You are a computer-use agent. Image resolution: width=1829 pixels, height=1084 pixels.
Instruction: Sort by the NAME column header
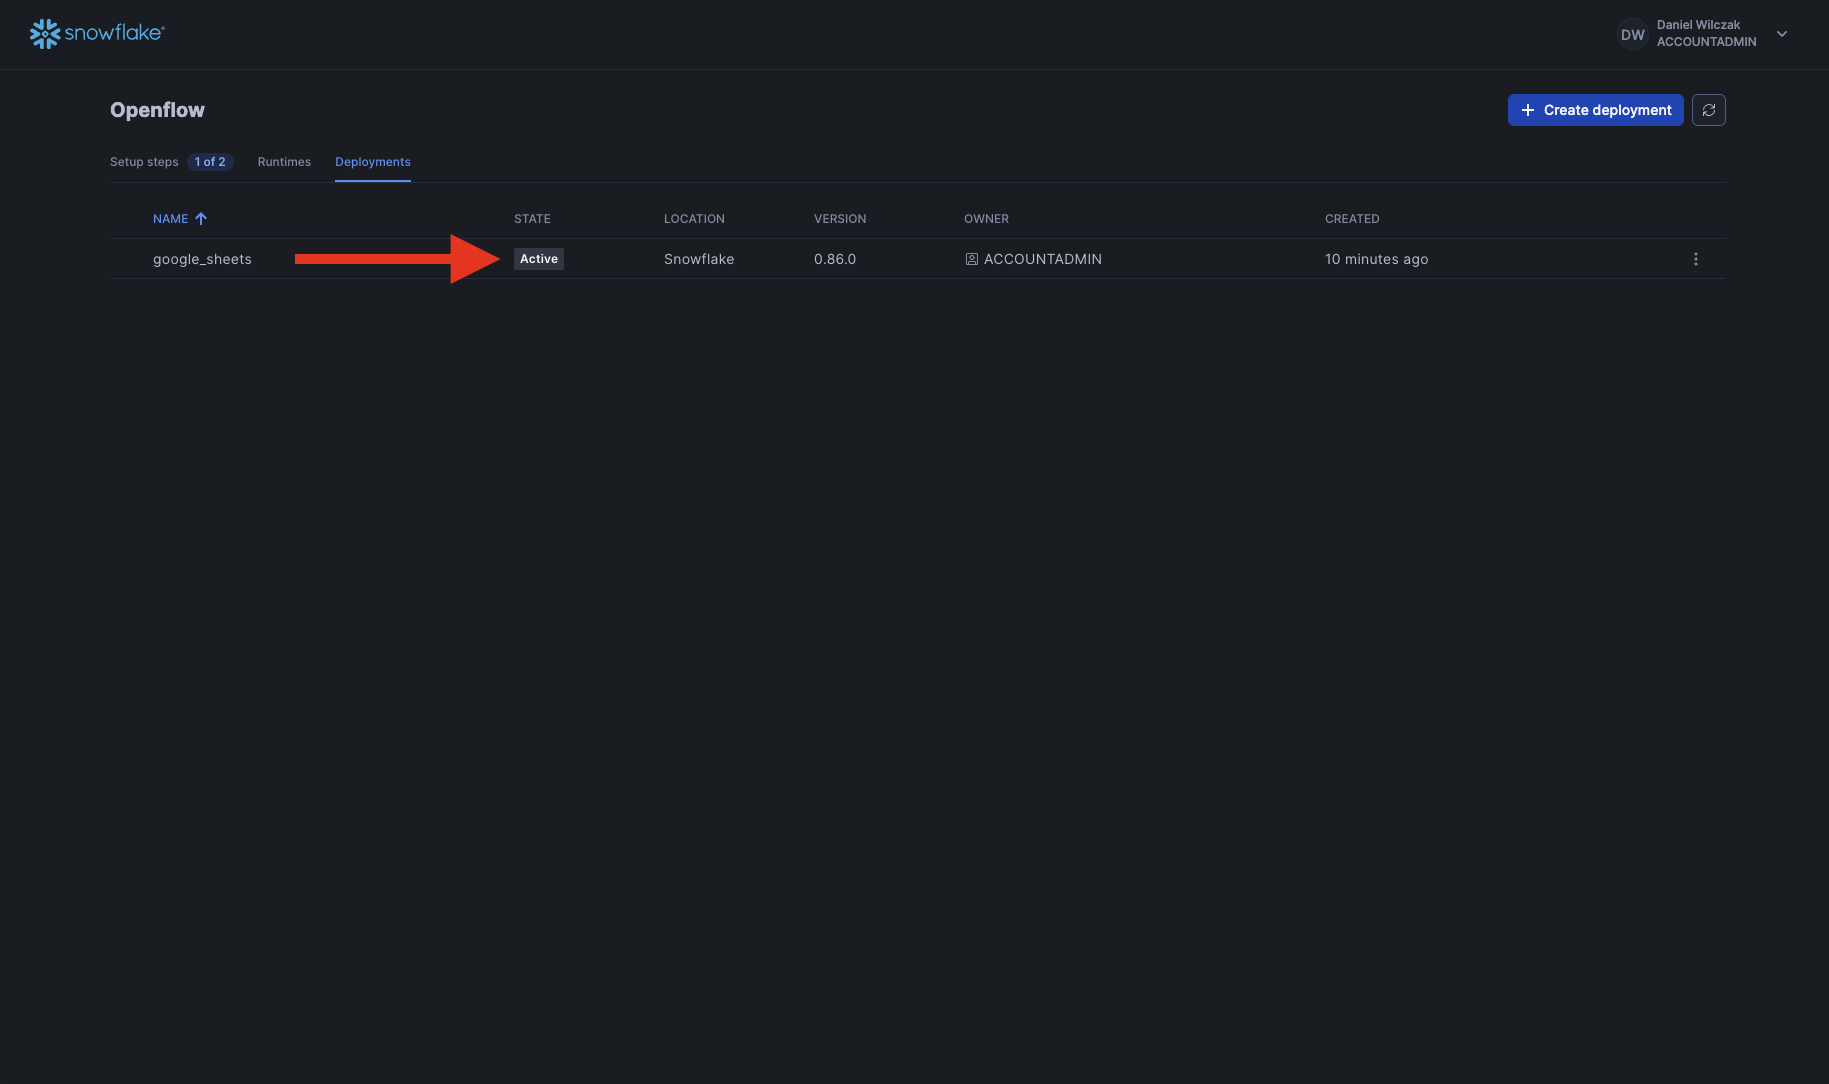click(170, 219)
